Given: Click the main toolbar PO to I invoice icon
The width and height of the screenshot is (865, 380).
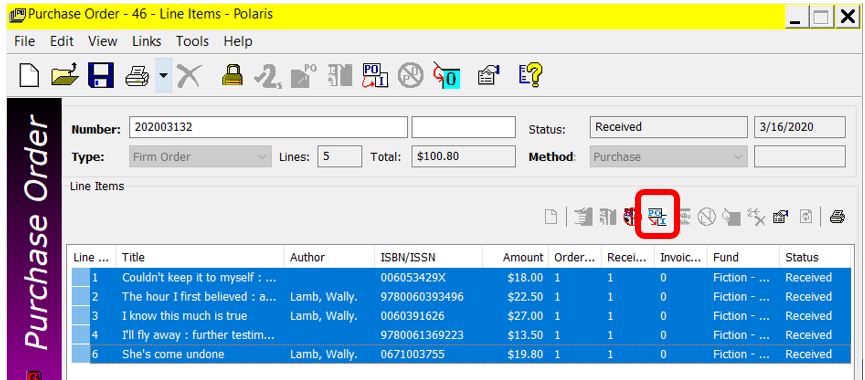Looking at the screenshot, I should 375,76.
